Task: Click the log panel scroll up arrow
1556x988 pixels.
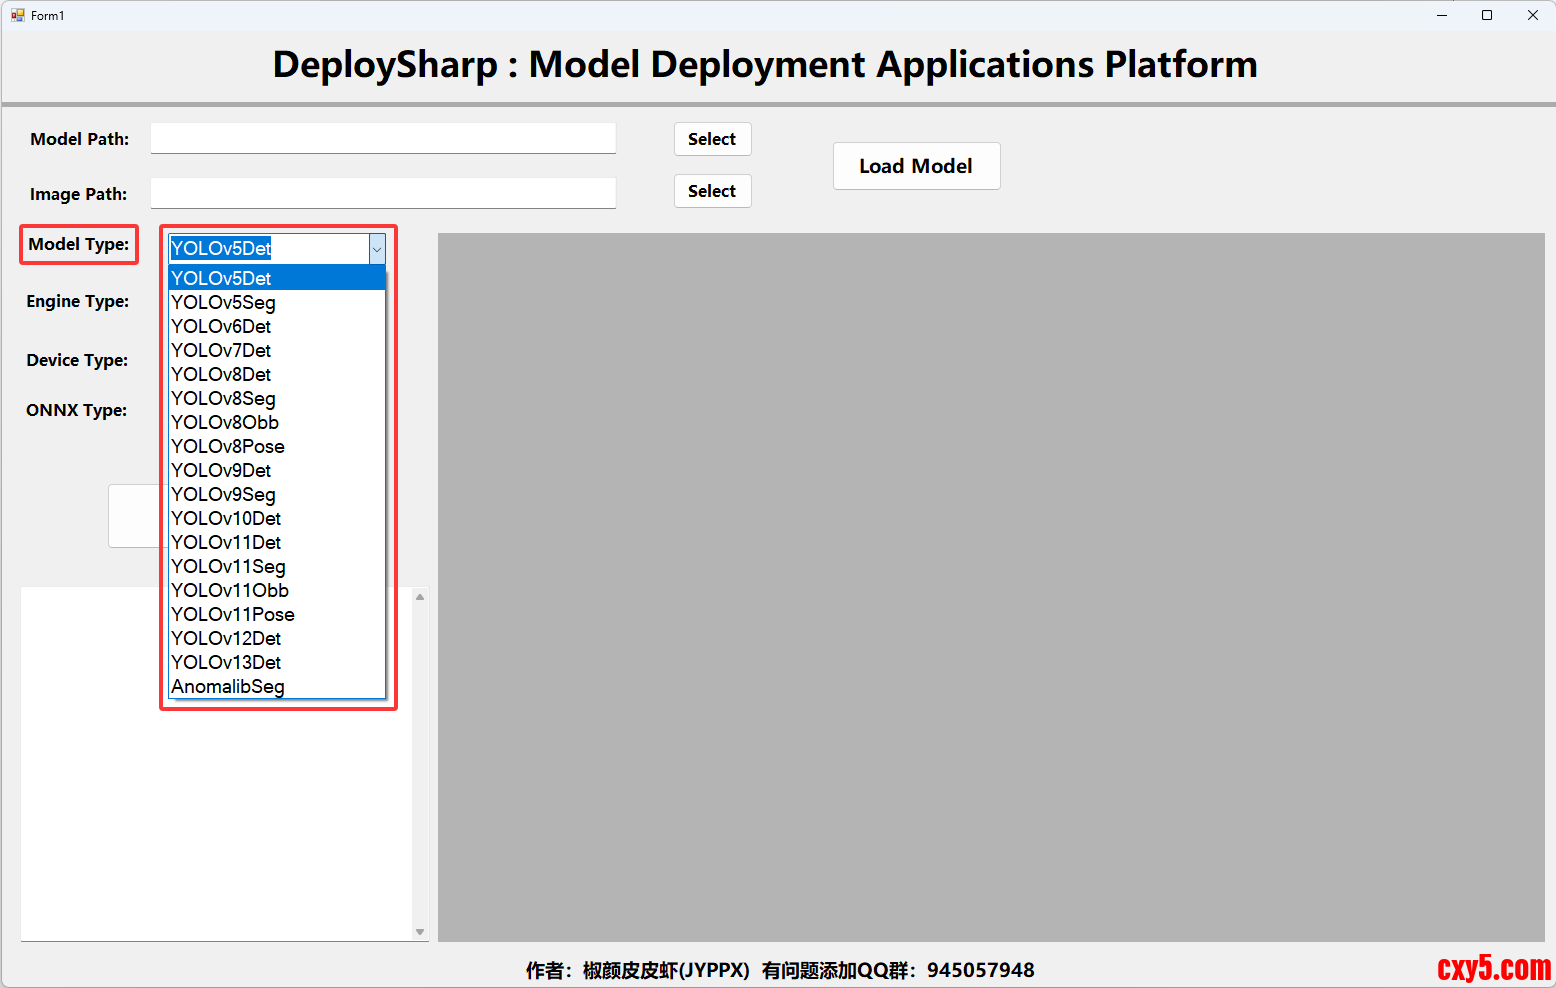Action: click(x=420, y=597)
